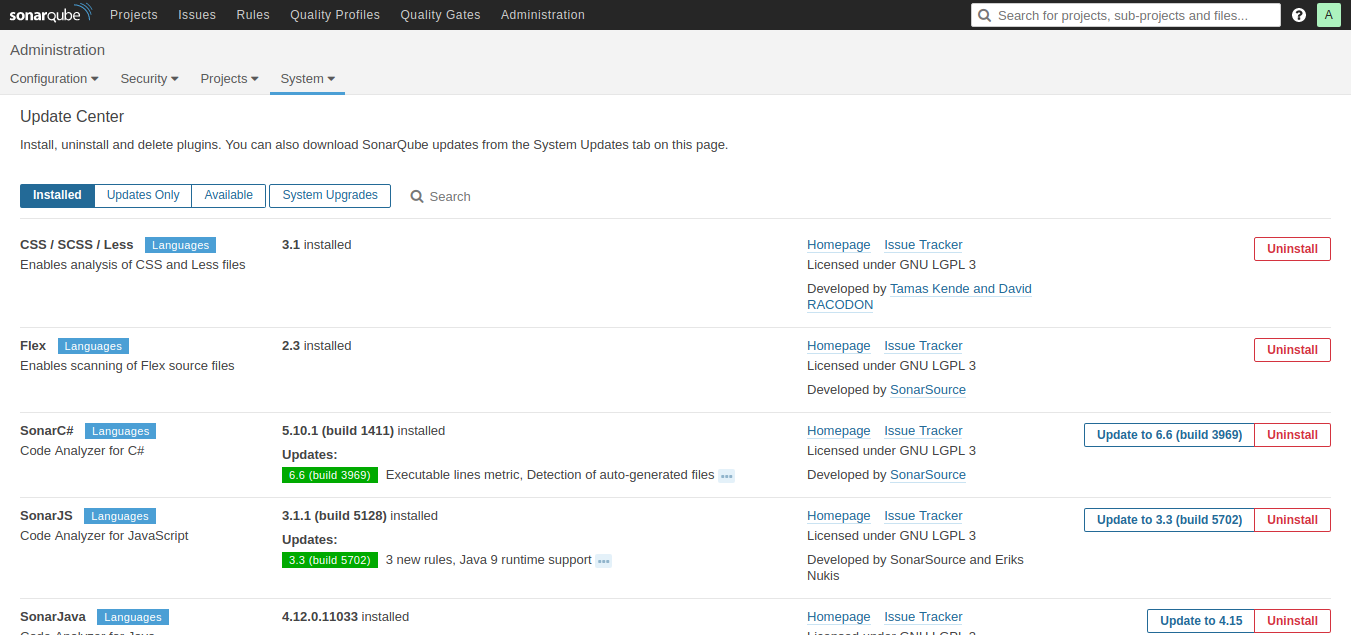The width and height of the screenshot is (1351, 635).
Task: Switch to the Updates Only tab
Action: (x=141, y=195)
